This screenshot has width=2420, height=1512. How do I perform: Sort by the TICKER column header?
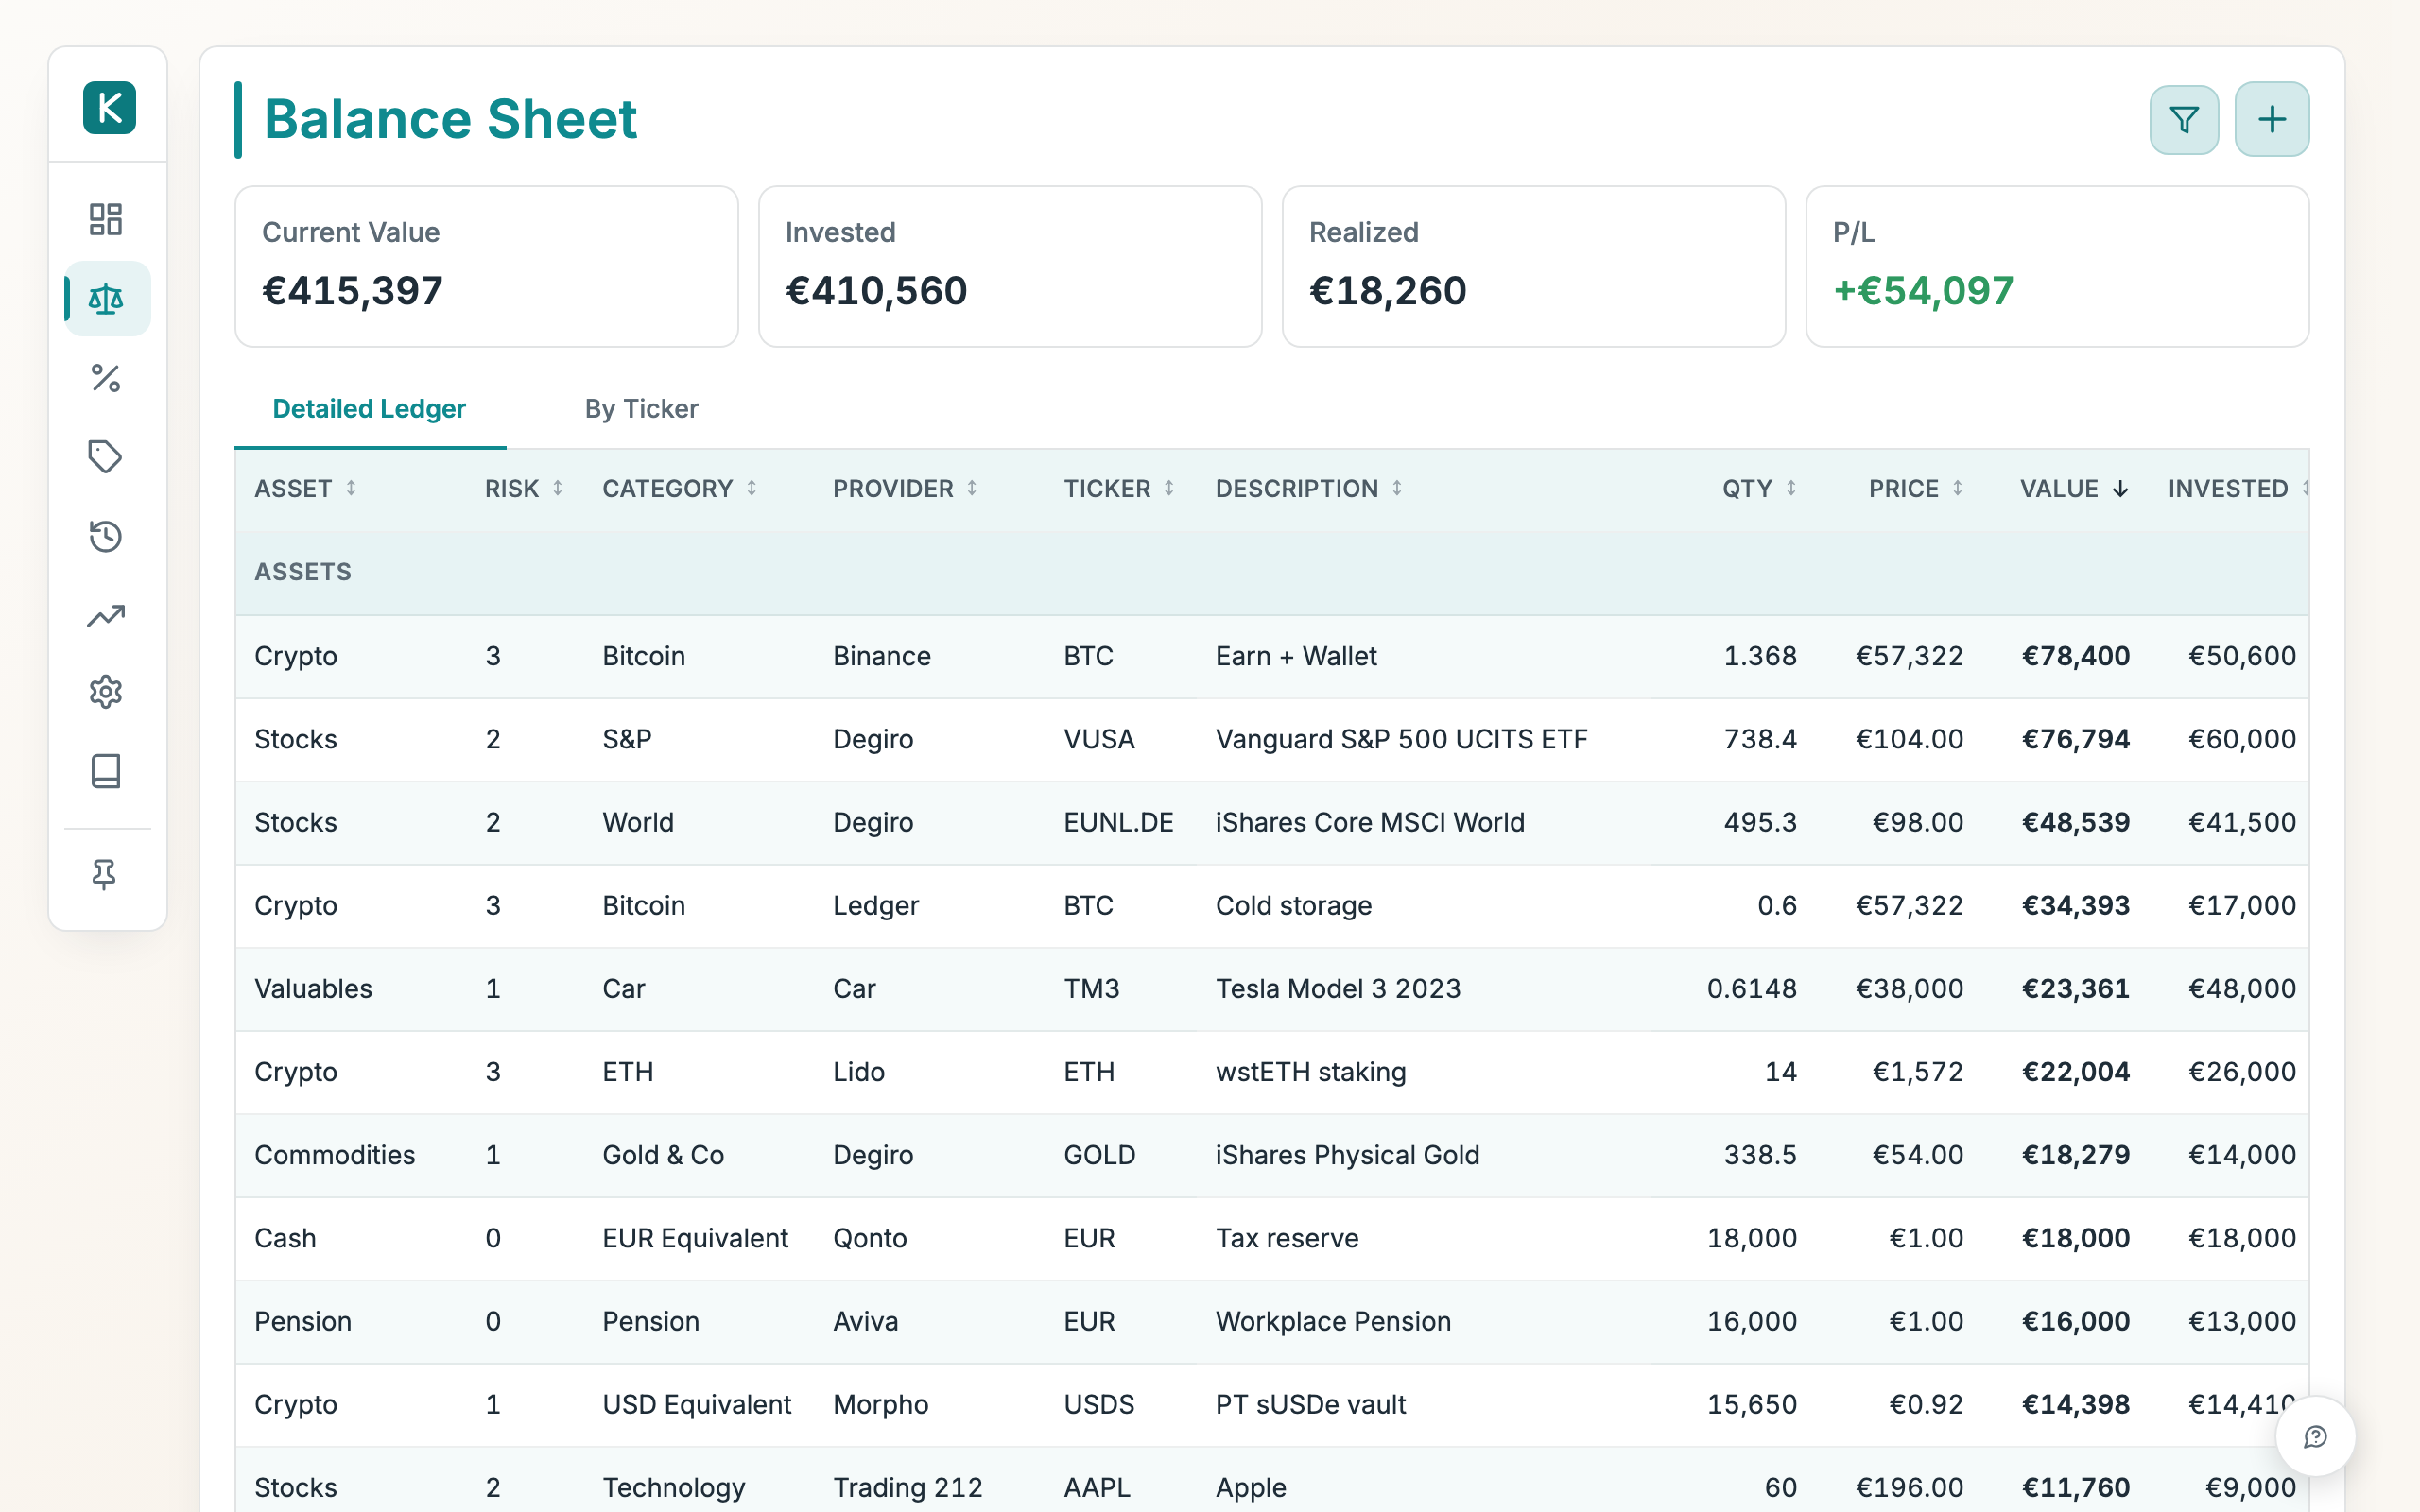point(1118,489)
